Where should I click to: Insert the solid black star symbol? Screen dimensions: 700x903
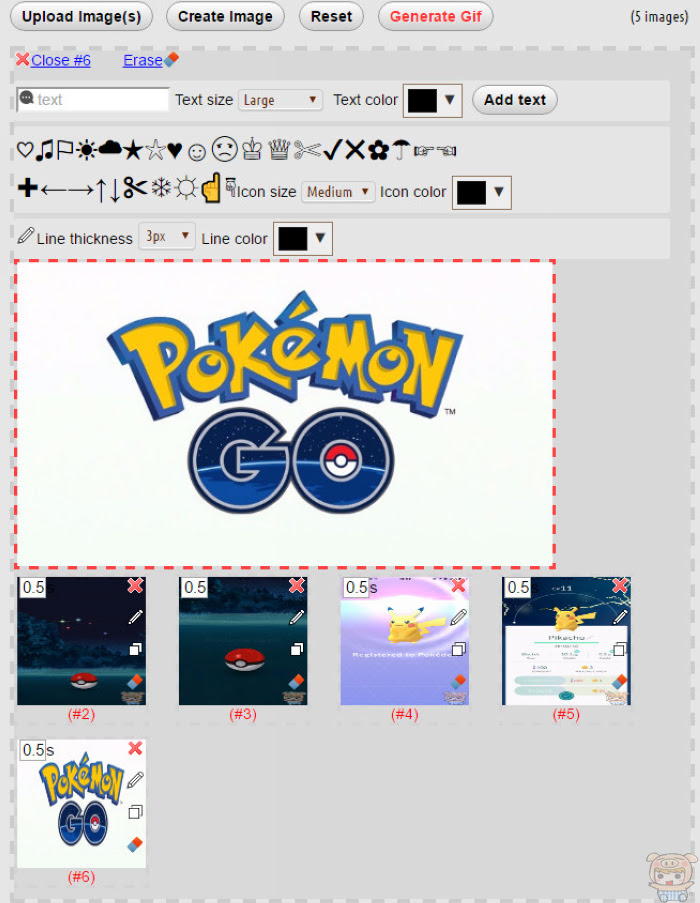(133, 150)
